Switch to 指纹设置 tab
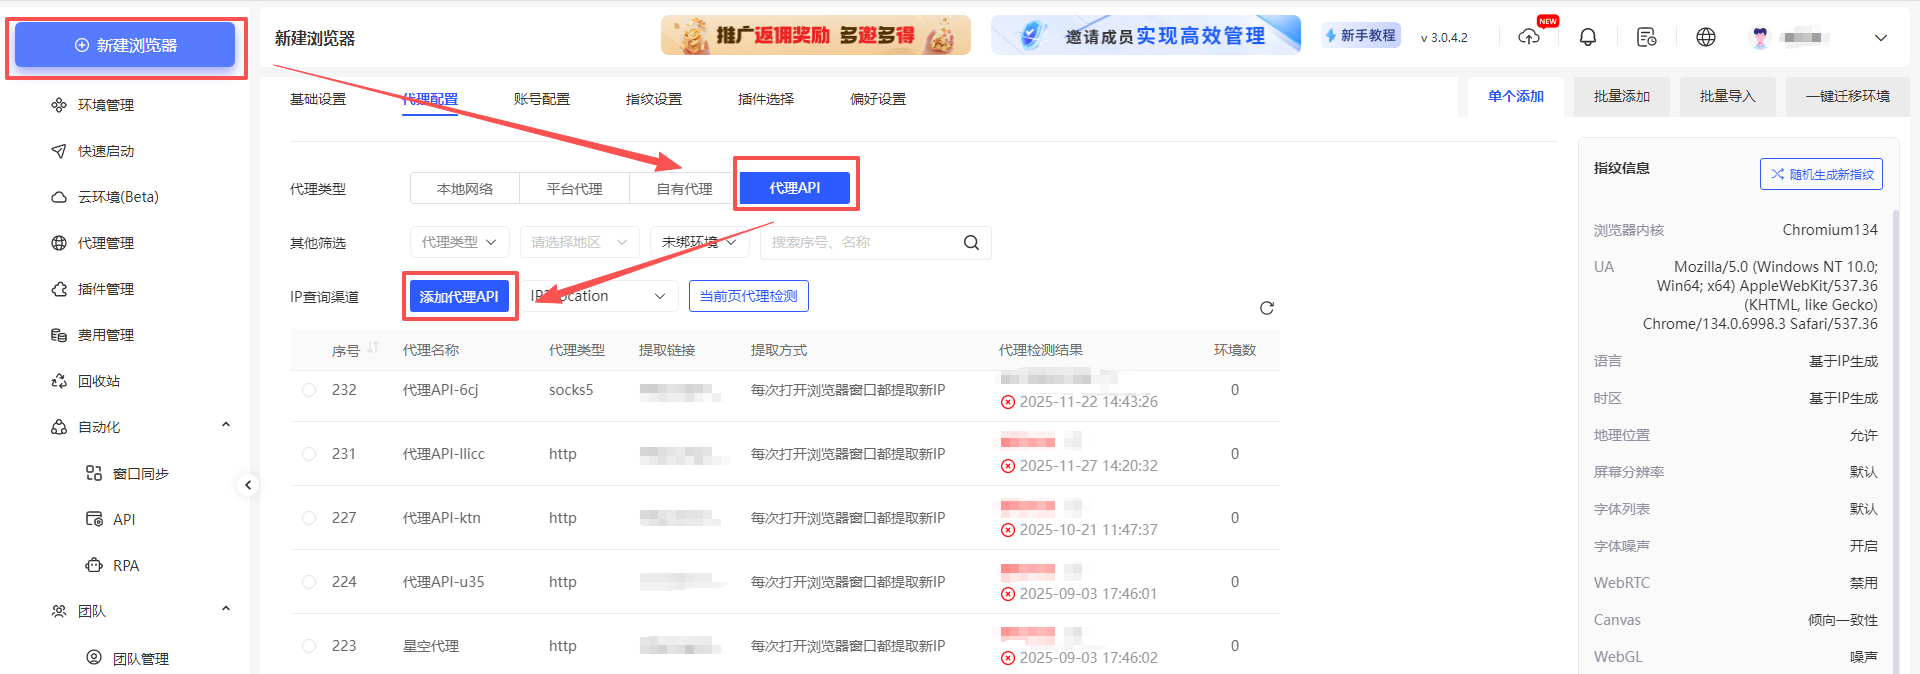 [x=654, y=99]
